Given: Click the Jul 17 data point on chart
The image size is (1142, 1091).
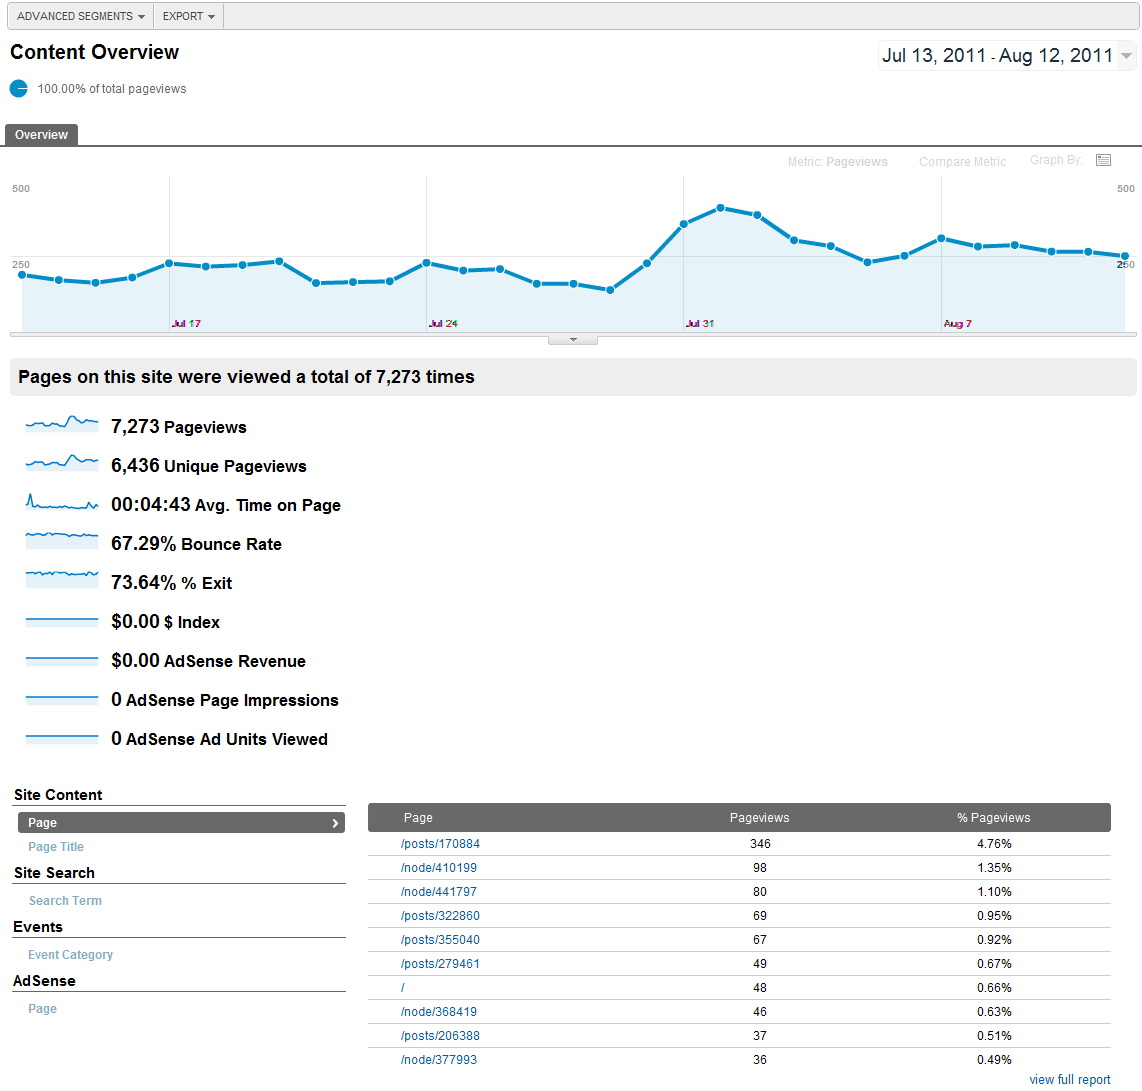Looking at the screenshot, I should click(x=169, y=263).
